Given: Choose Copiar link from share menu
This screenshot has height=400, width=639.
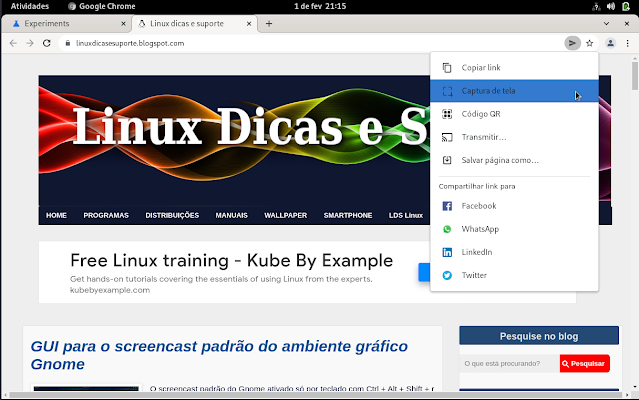Looking at the screenshot, I should (514, 68).
